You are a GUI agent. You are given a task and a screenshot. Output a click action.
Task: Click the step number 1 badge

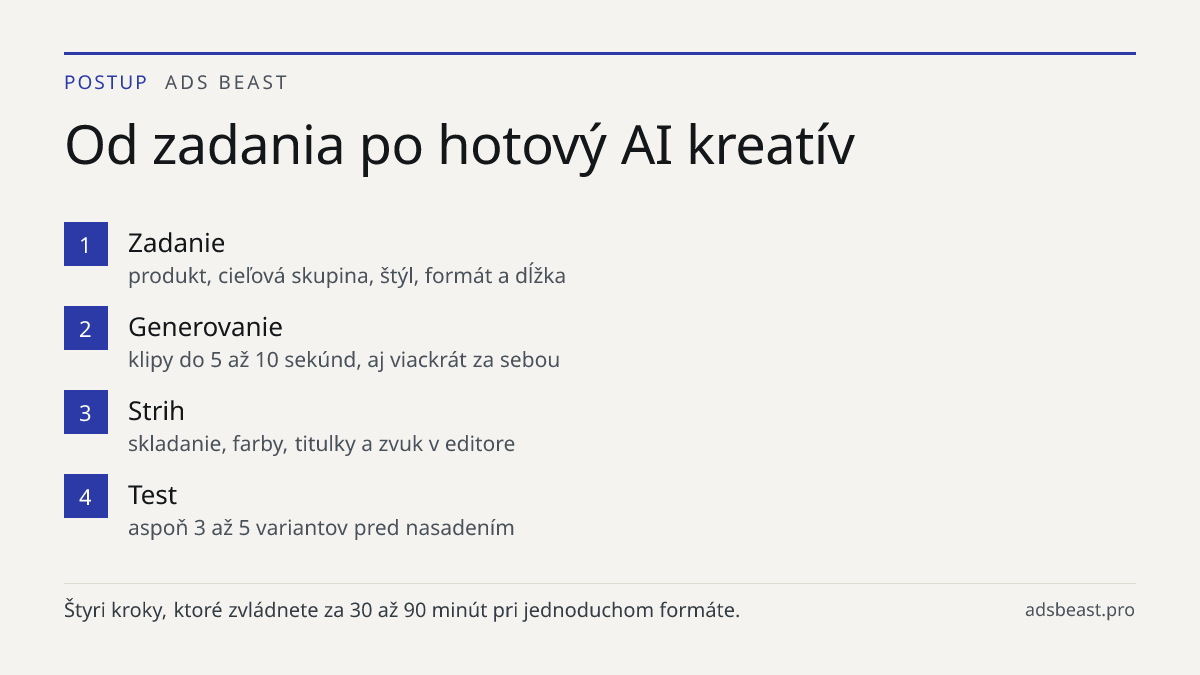[86, 244]
